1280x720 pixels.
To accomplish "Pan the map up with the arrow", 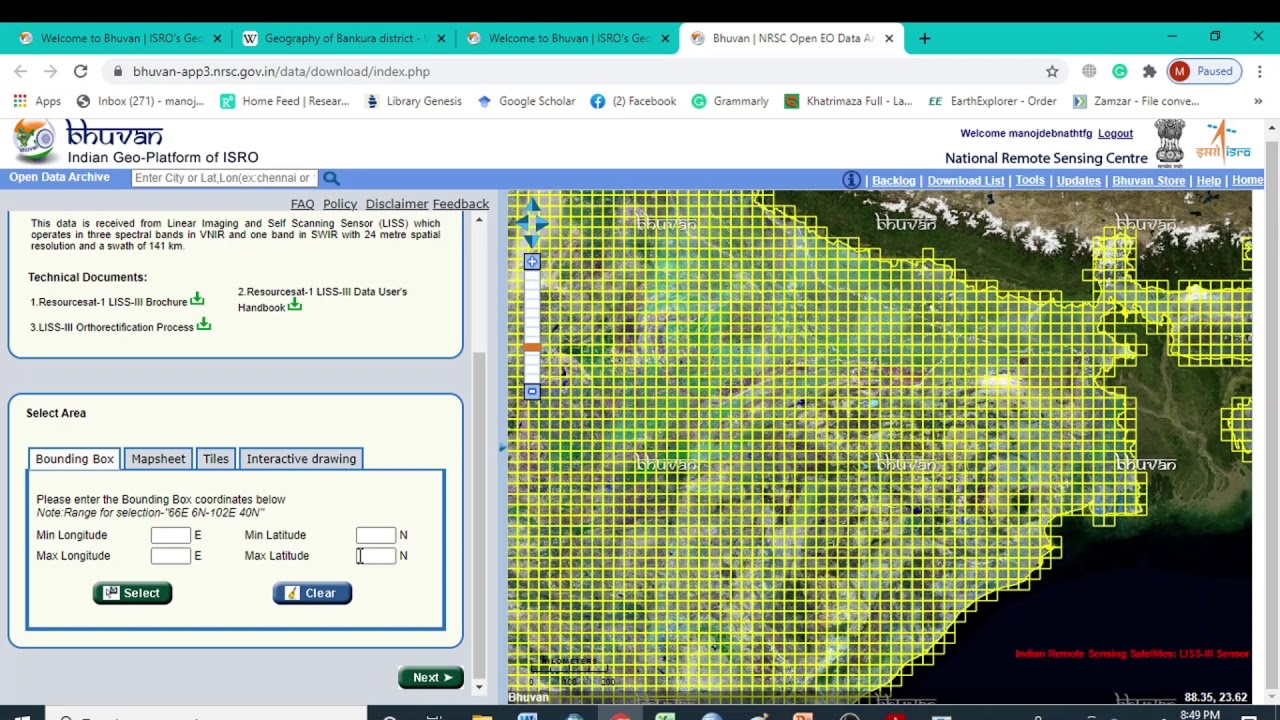I will coord(532,205).
